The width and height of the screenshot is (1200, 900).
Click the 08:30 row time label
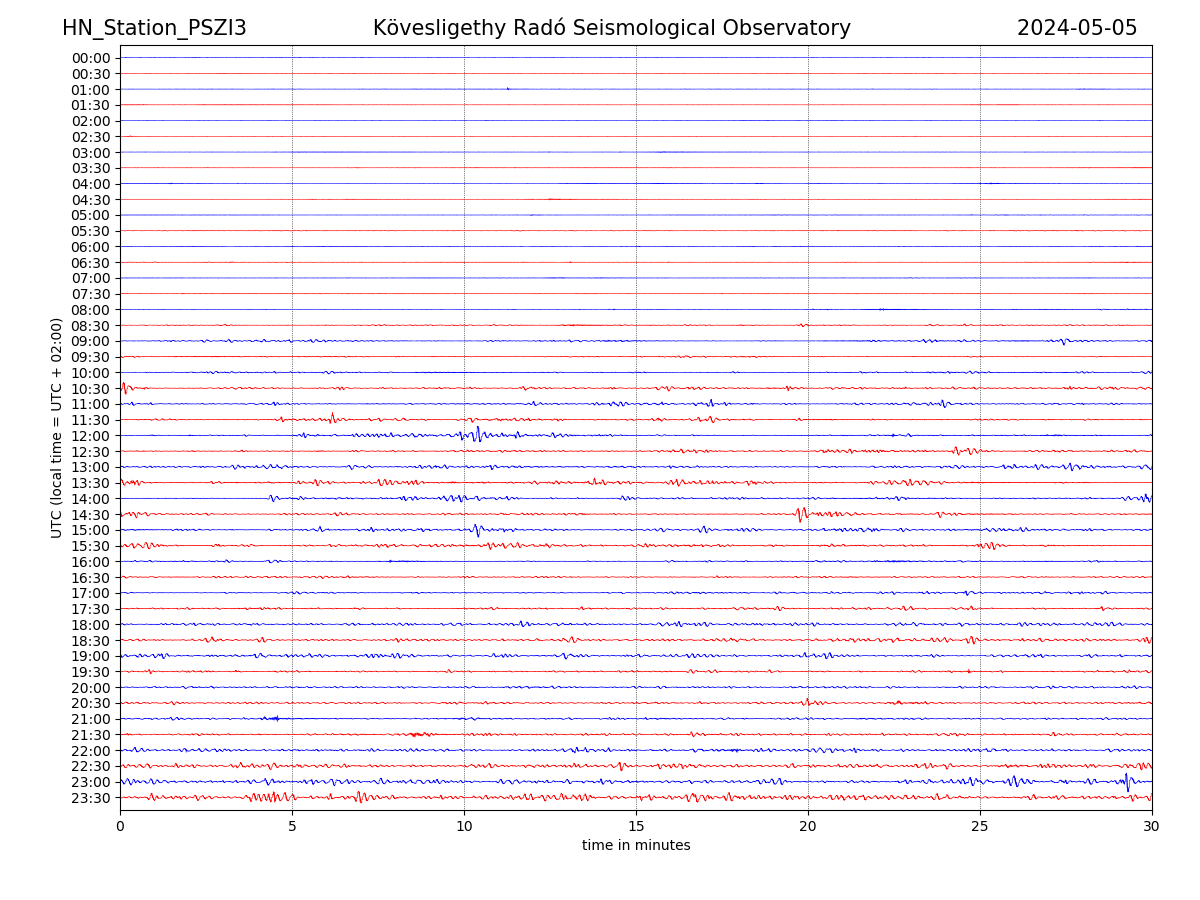pyautogui.click(x=90, y=326)
